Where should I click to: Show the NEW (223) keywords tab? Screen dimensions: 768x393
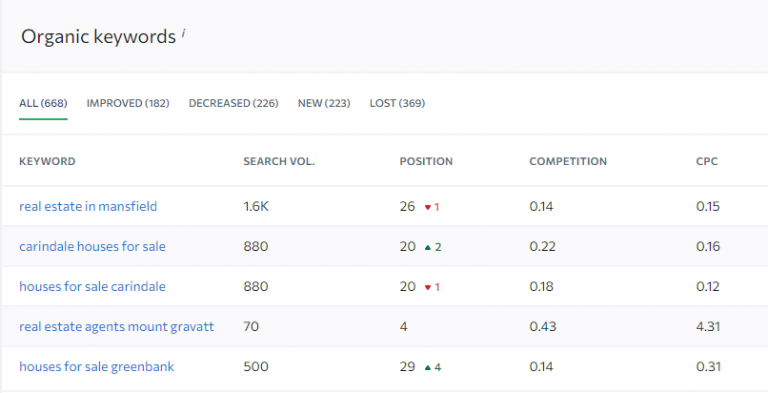click(324, 103)
